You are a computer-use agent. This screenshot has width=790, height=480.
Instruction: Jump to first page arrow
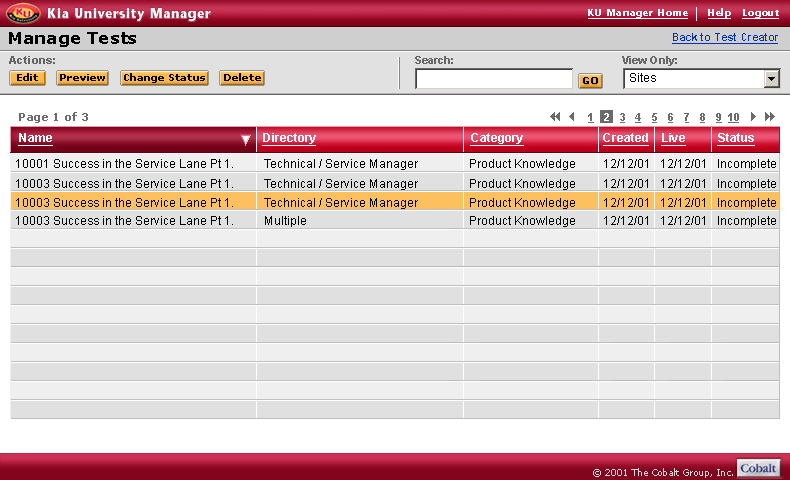click(555, 117)
